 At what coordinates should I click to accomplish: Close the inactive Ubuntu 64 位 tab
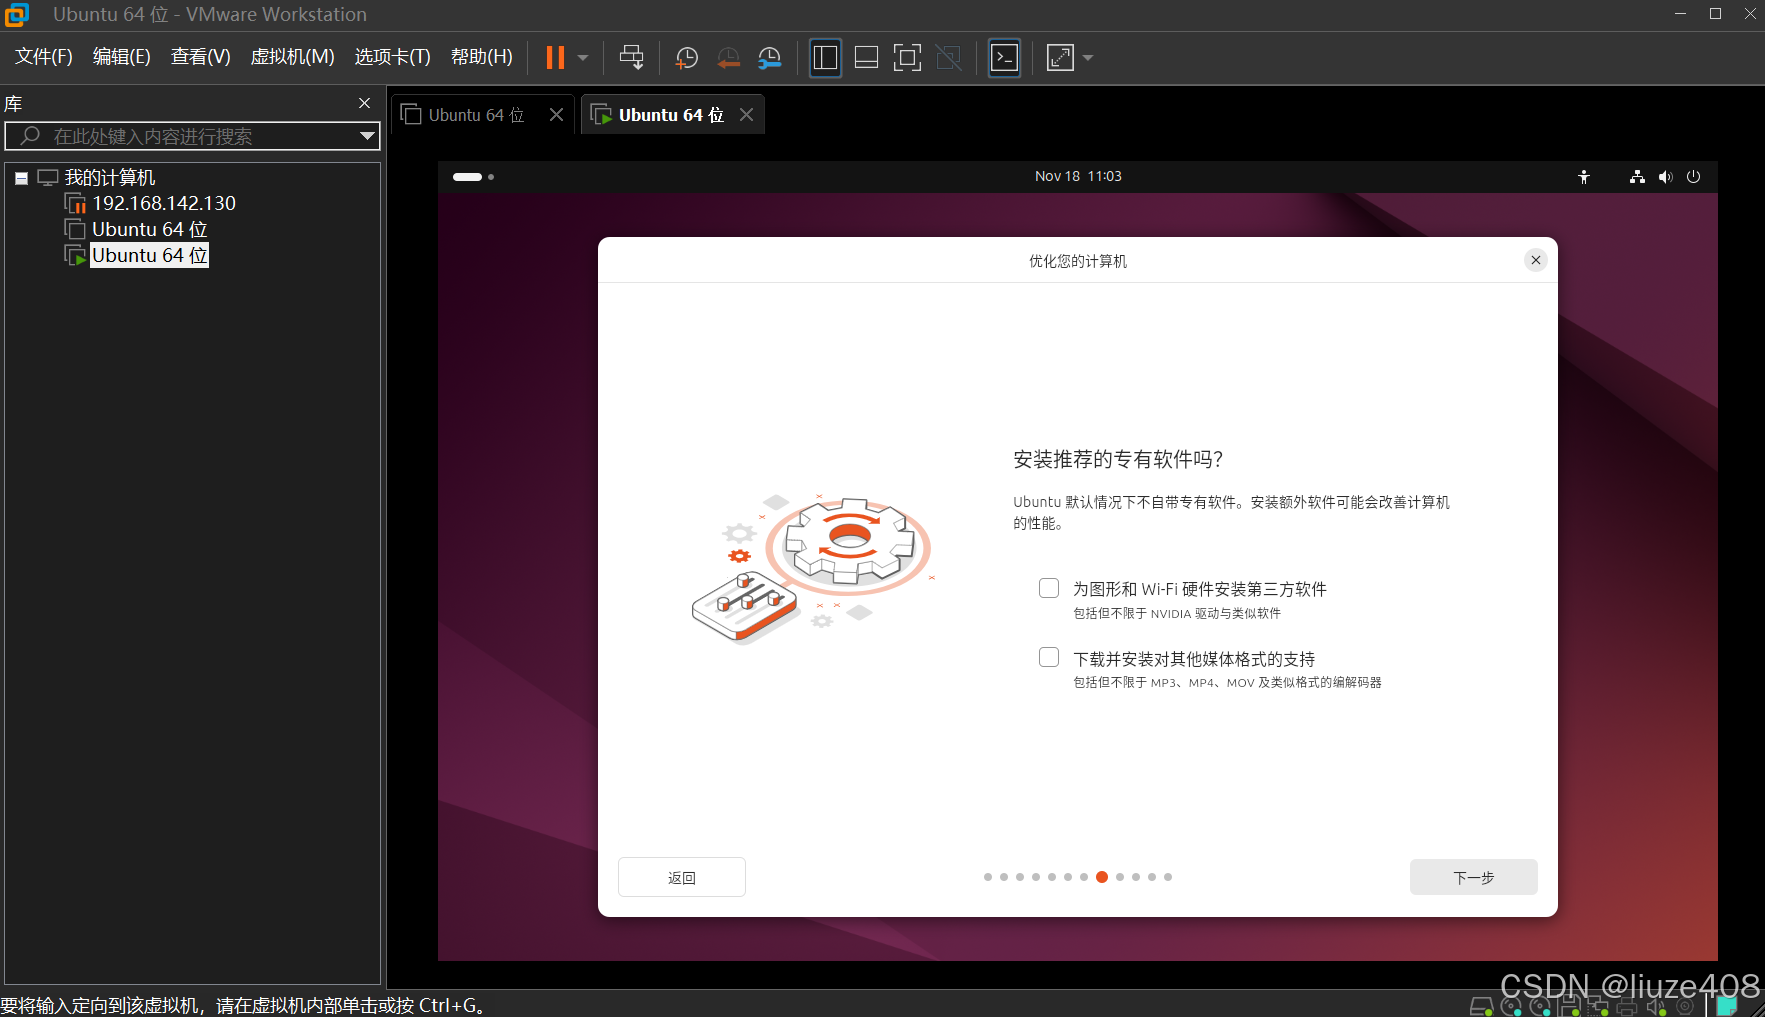click(557, 115)
